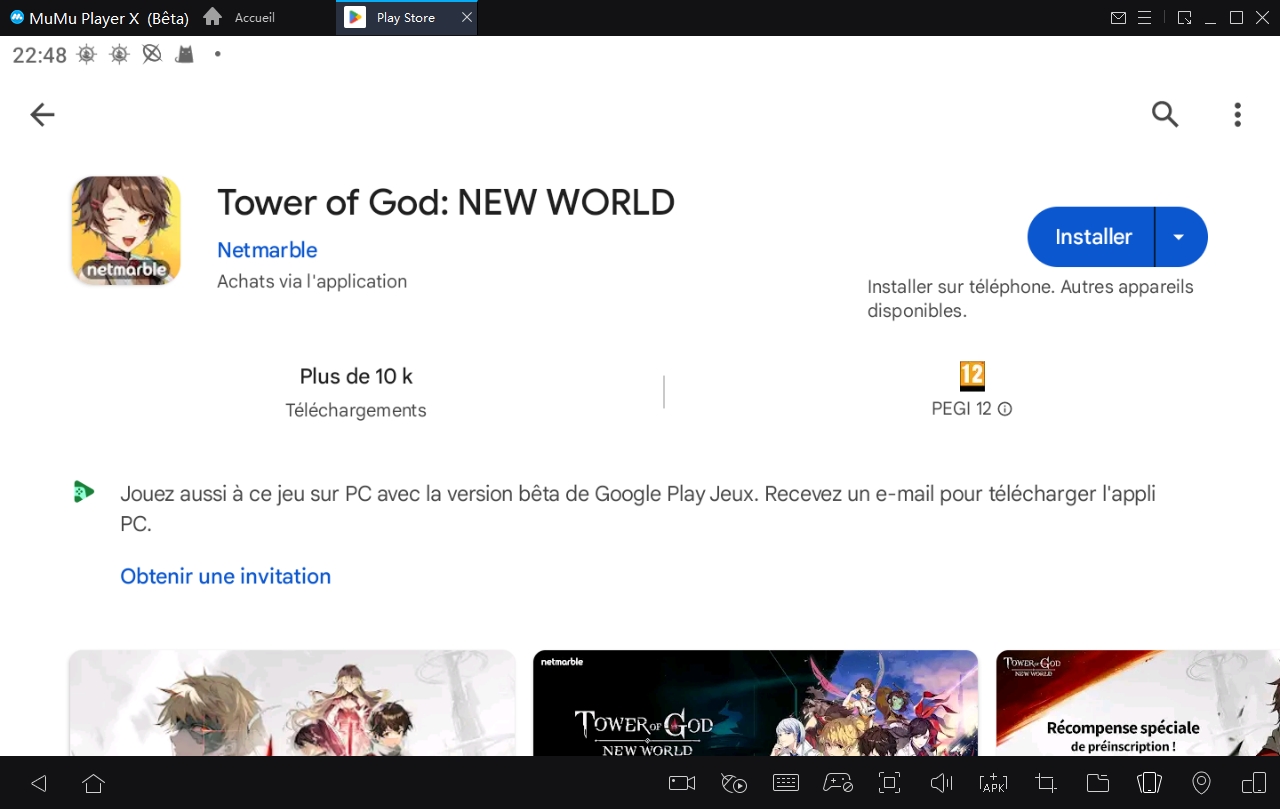Open the virtual keyboard settings
The height and width of the screenshot is (809, 1280).
point(785,783)
